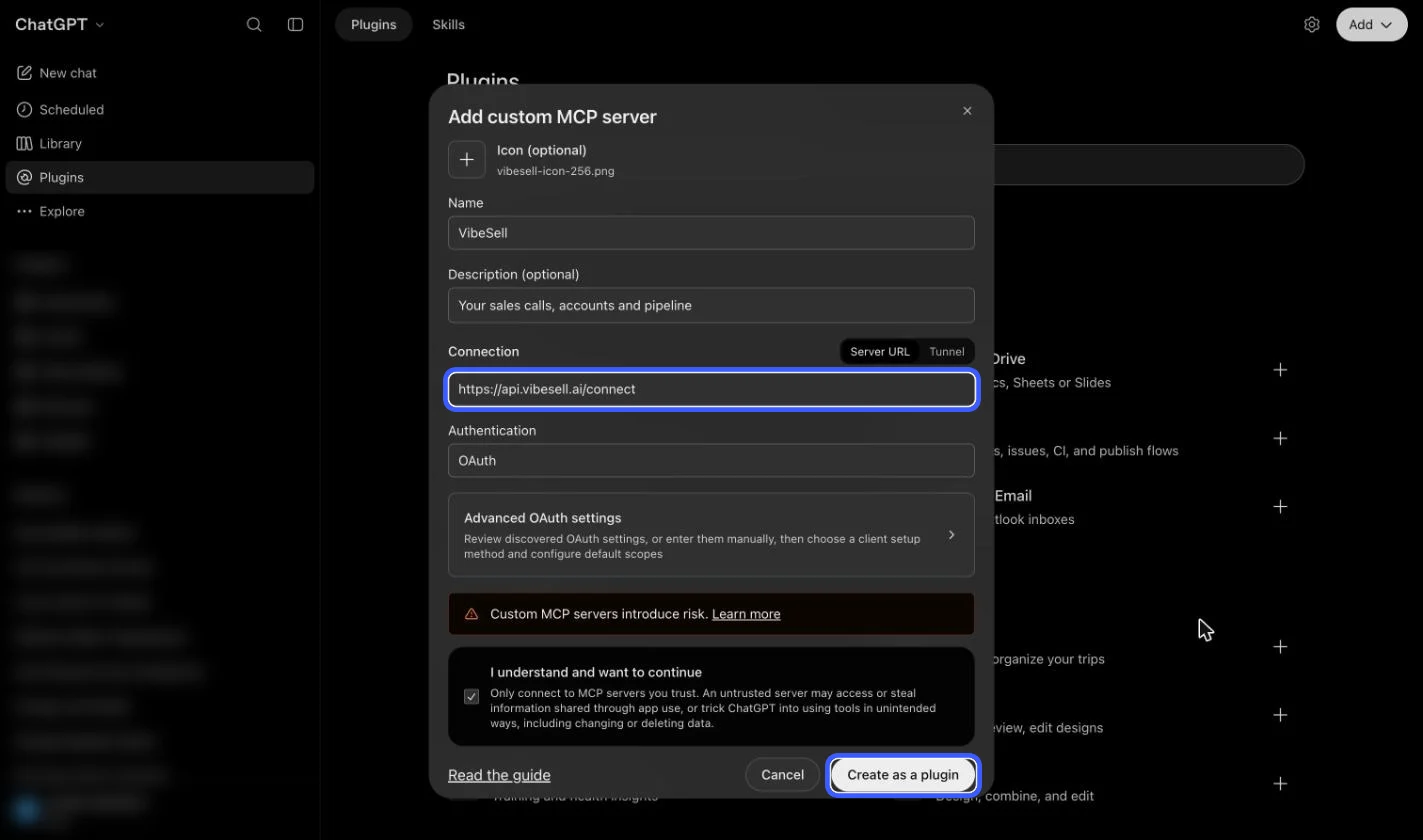Click Create as a plugin
This screenshot has width=1423, height=840.
pos(903,775)
